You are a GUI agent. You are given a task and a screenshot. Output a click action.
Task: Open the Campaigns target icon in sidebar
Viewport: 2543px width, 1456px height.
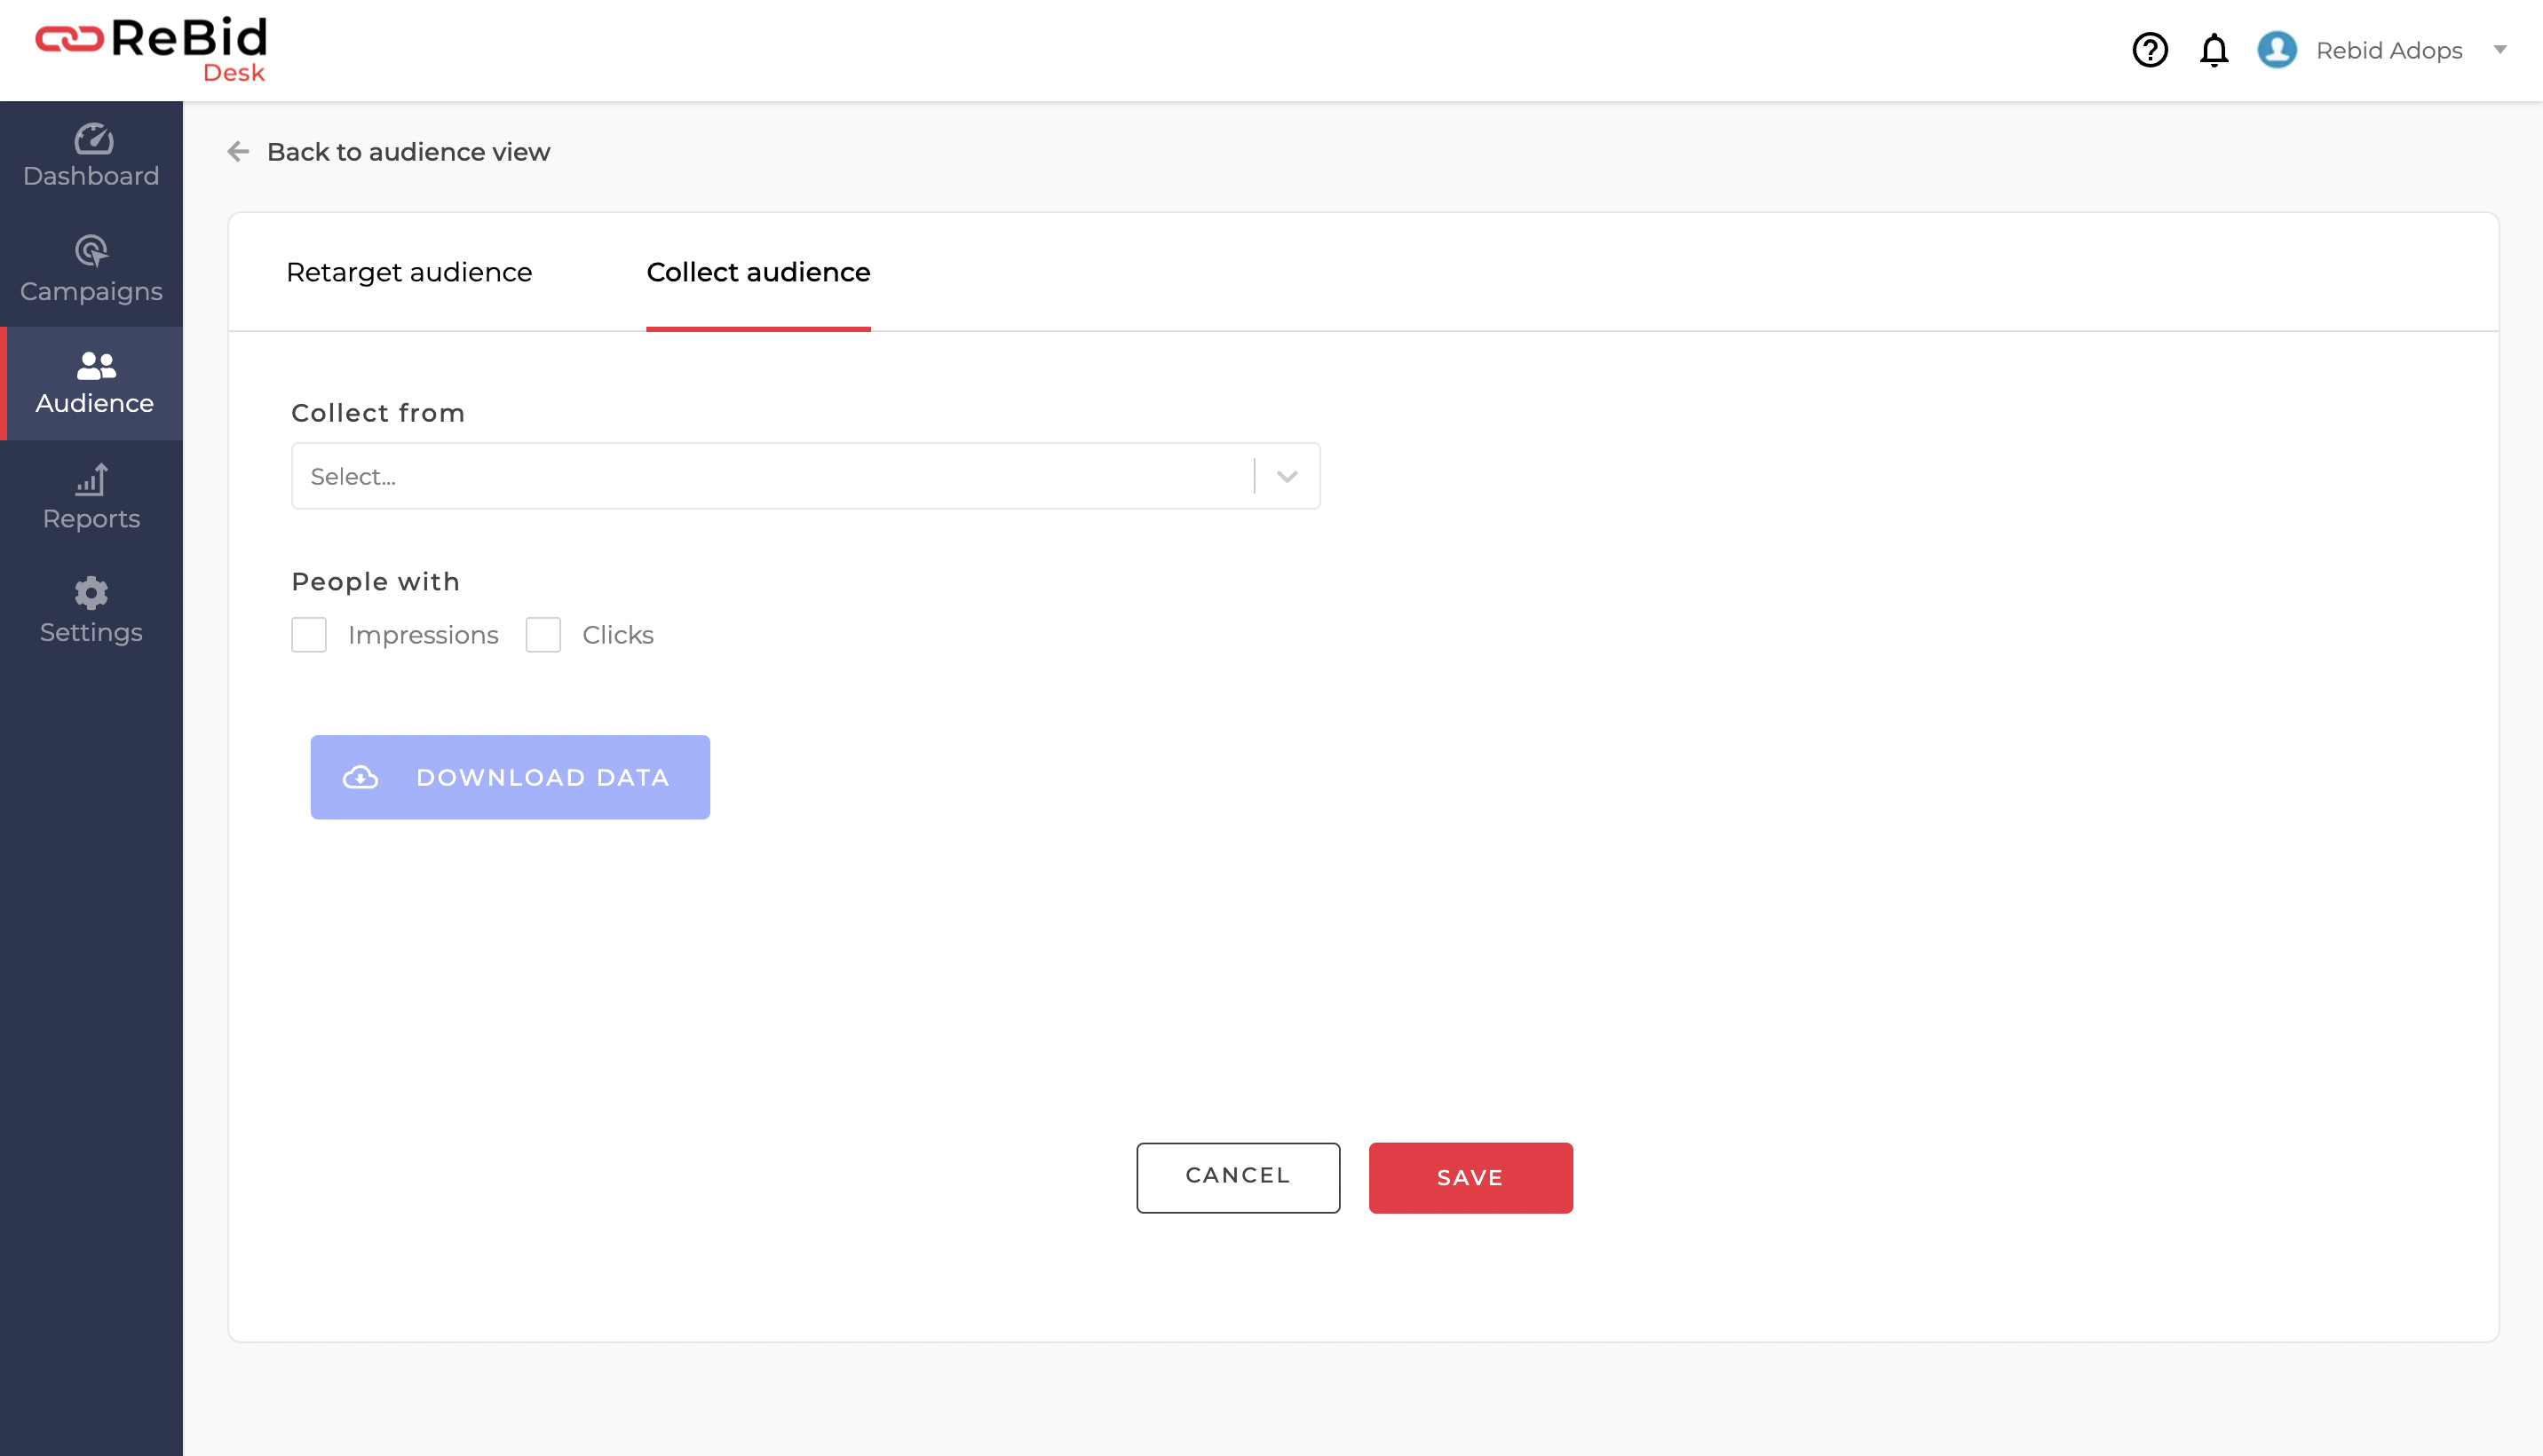click(x=92, y=251)
